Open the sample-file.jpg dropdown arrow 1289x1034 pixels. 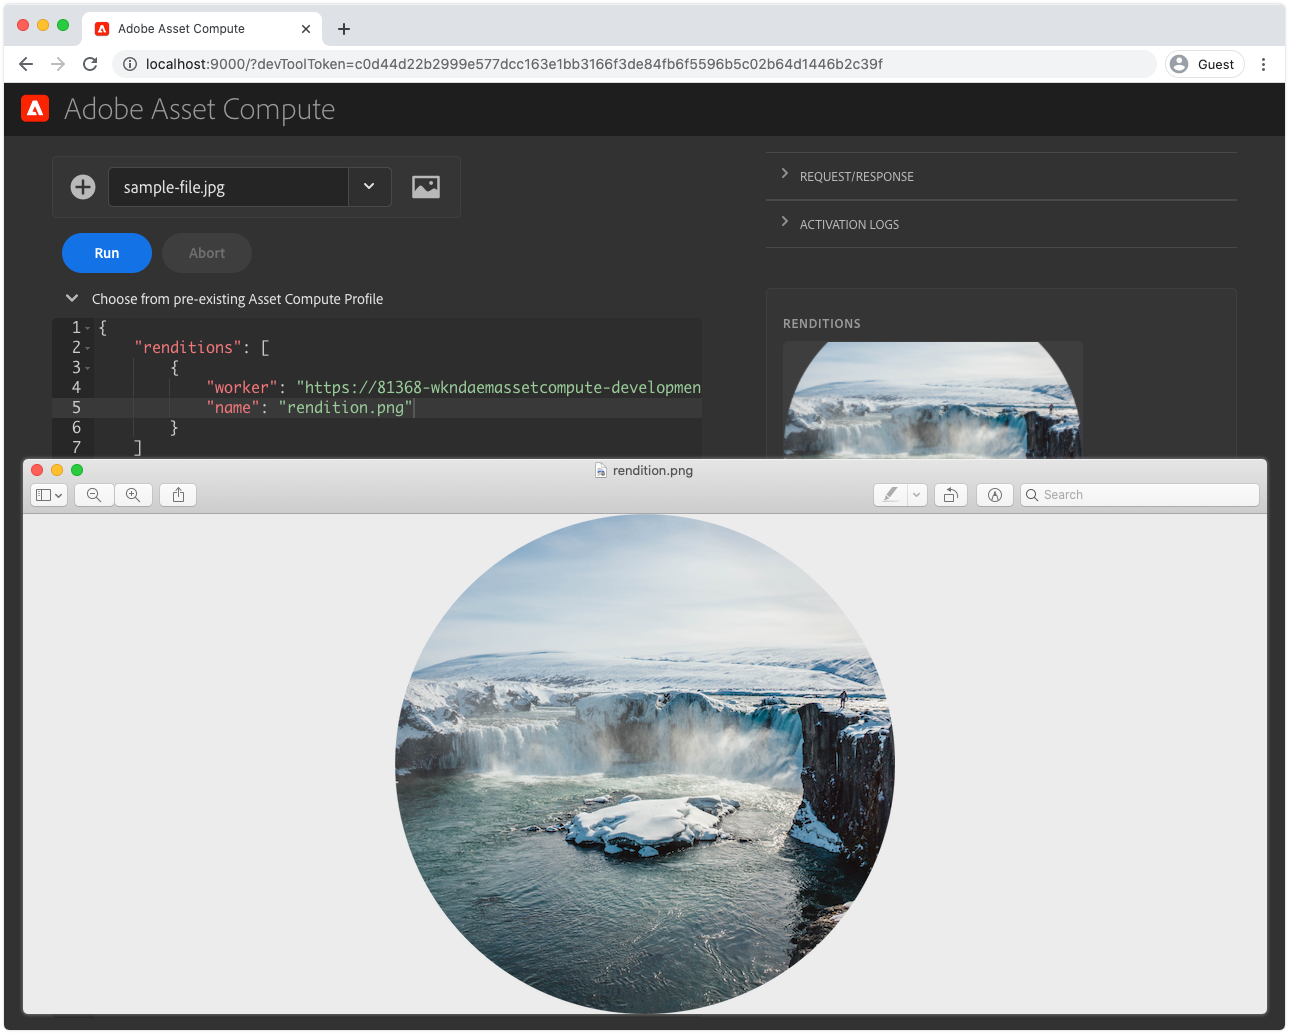pyautogui.click(x=369, y=187)
